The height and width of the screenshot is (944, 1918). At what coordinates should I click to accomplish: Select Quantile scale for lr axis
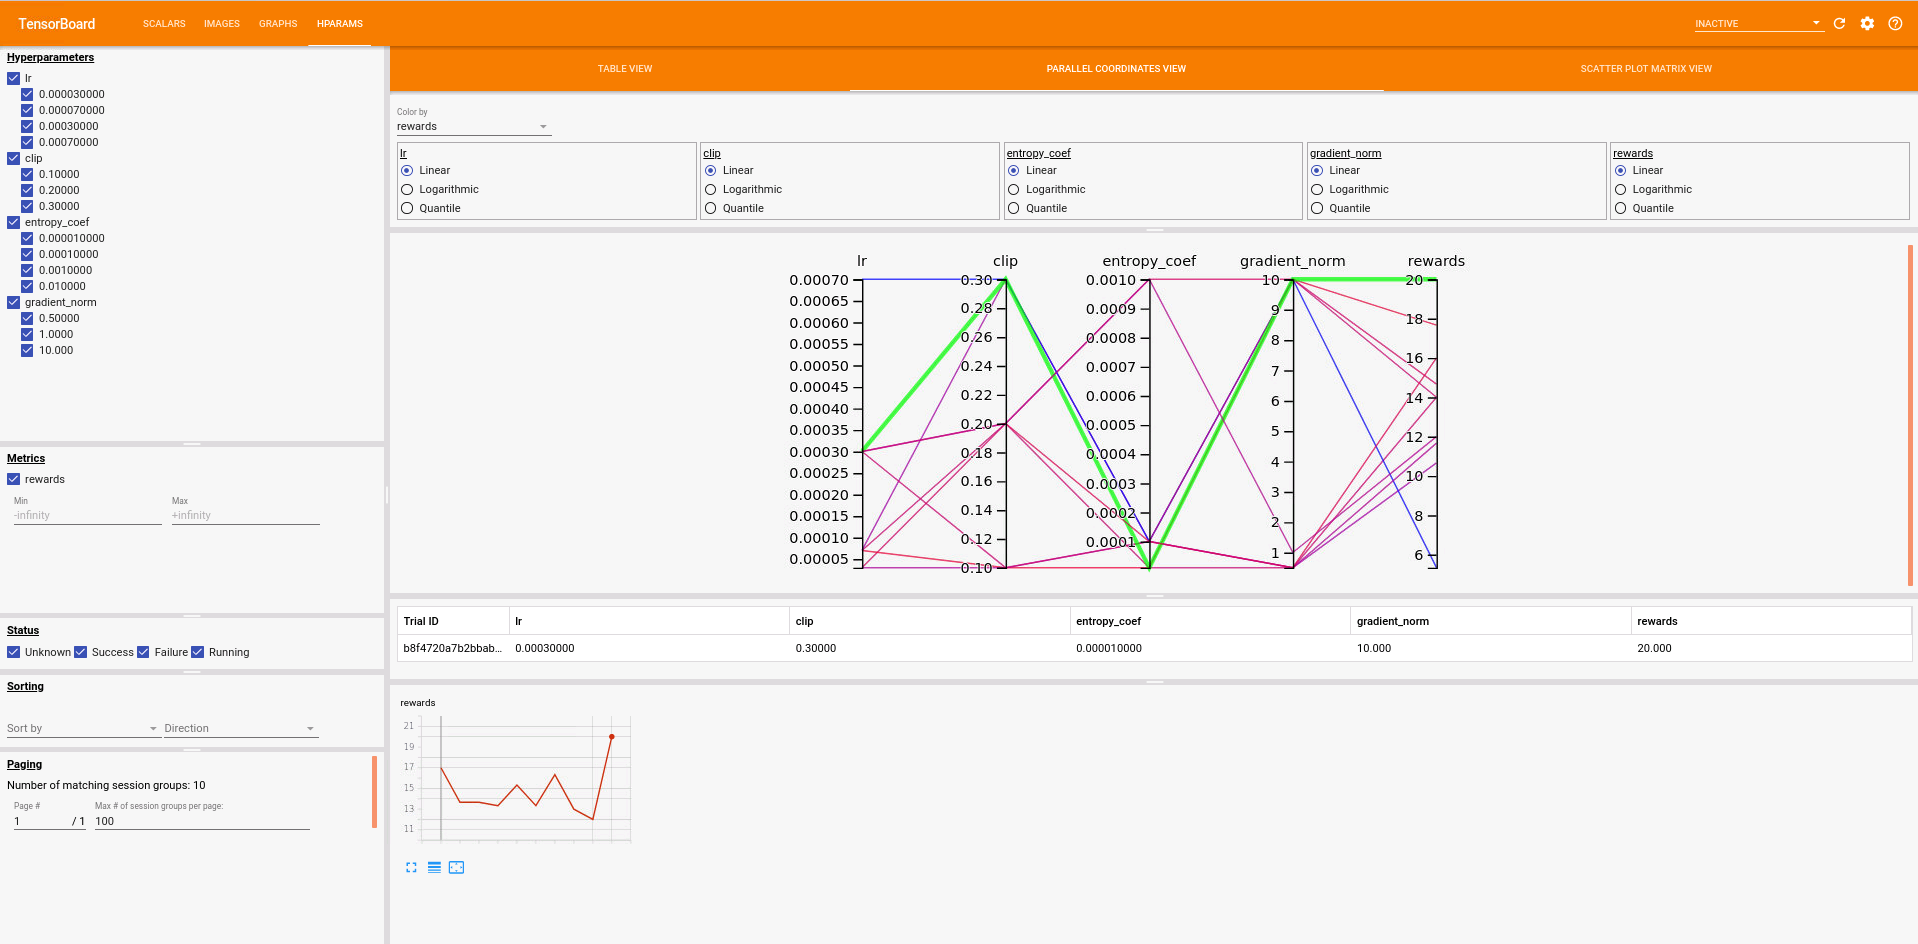407,208
